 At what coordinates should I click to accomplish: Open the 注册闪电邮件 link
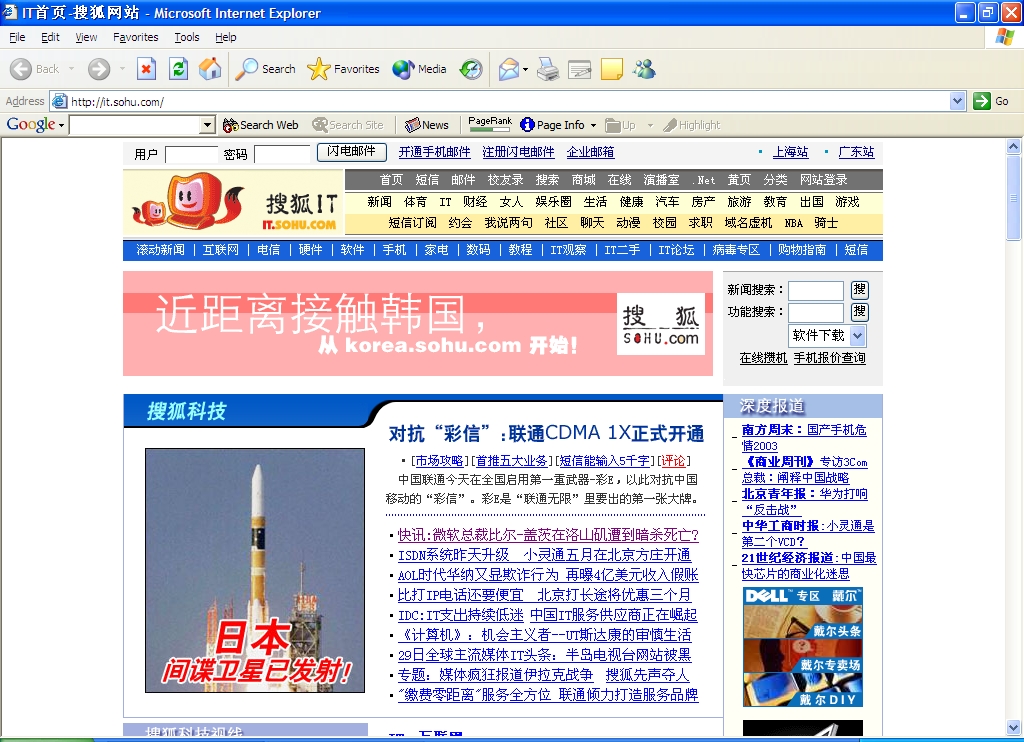(x=518, y=152)
